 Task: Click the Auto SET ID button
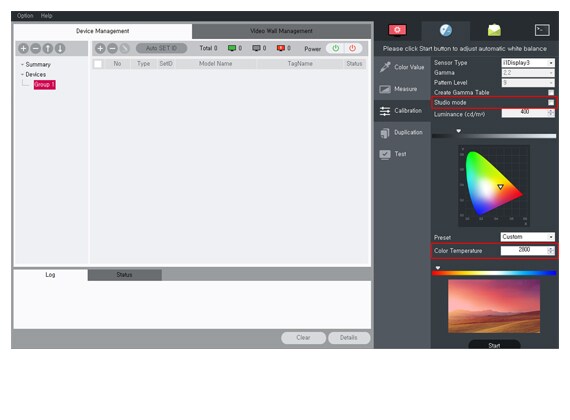pyautogui.click(x=161, y=48)
